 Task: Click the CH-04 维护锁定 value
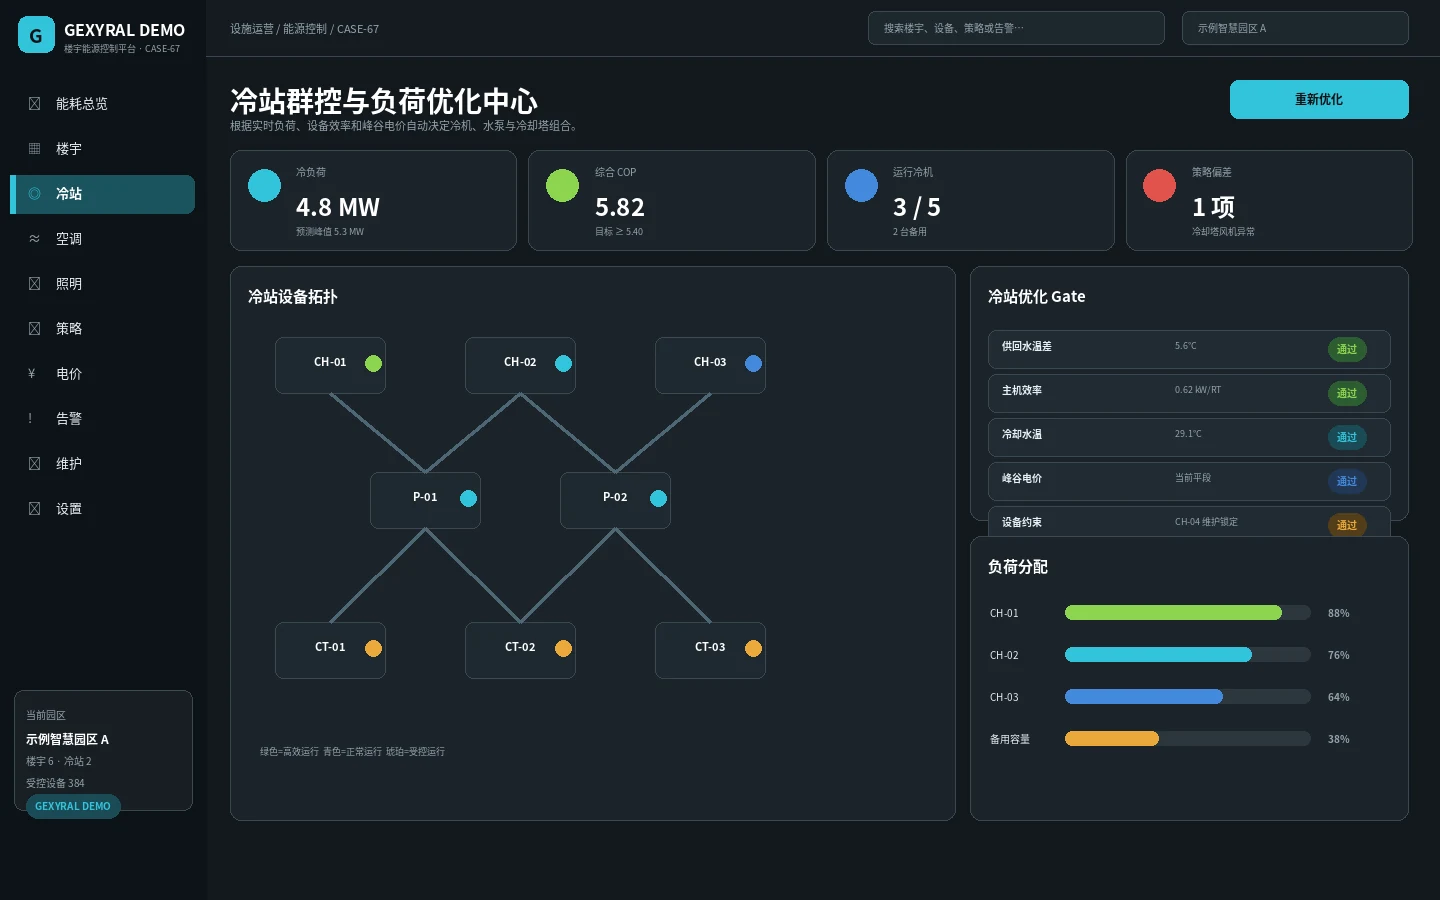point(1206,522)
